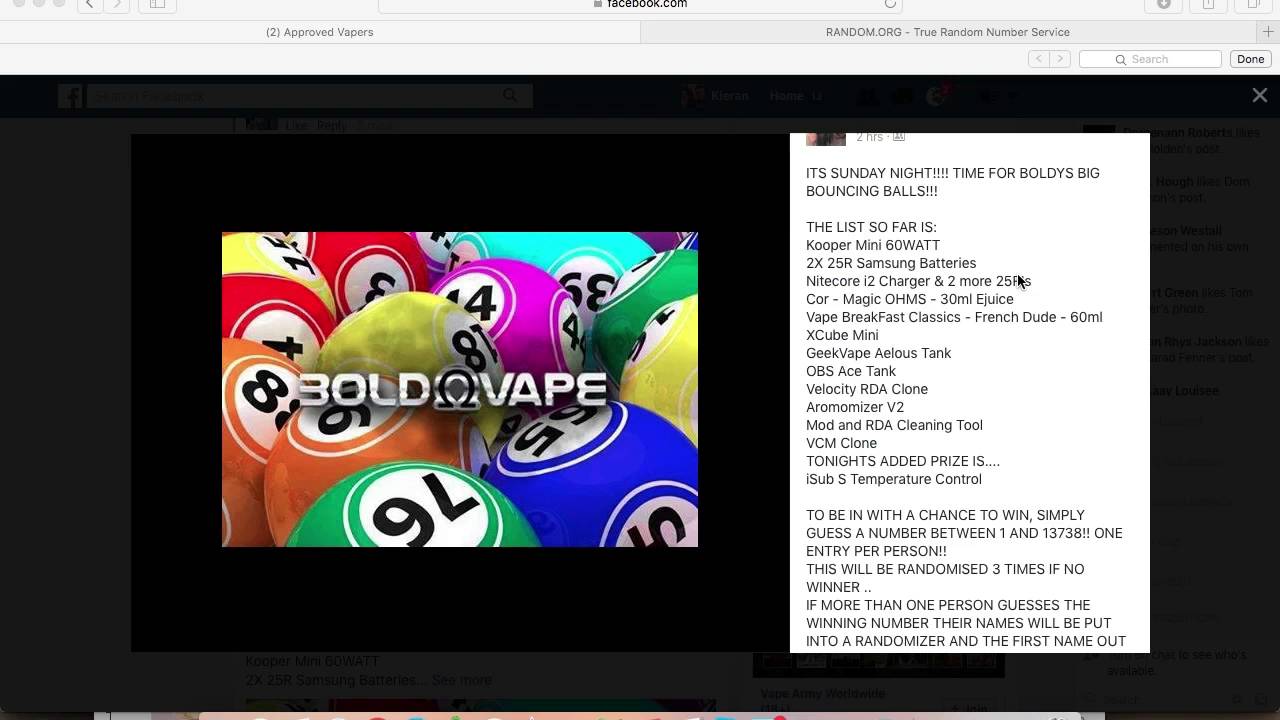
Task: Close the photo viewer with the X
Action: pos(1260,95)
